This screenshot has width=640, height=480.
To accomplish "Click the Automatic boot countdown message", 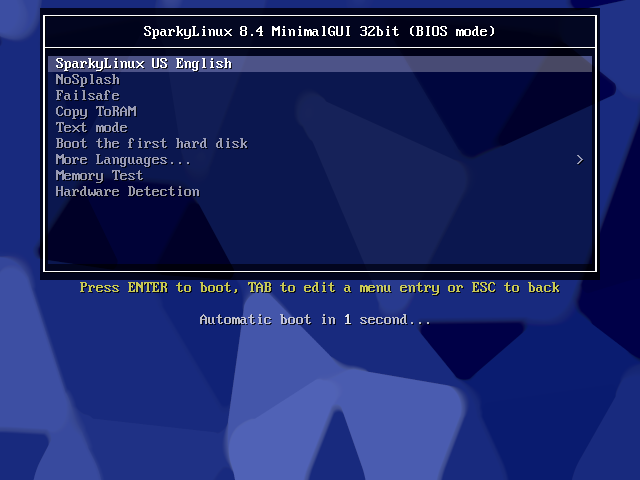I will tap(315, 320).
